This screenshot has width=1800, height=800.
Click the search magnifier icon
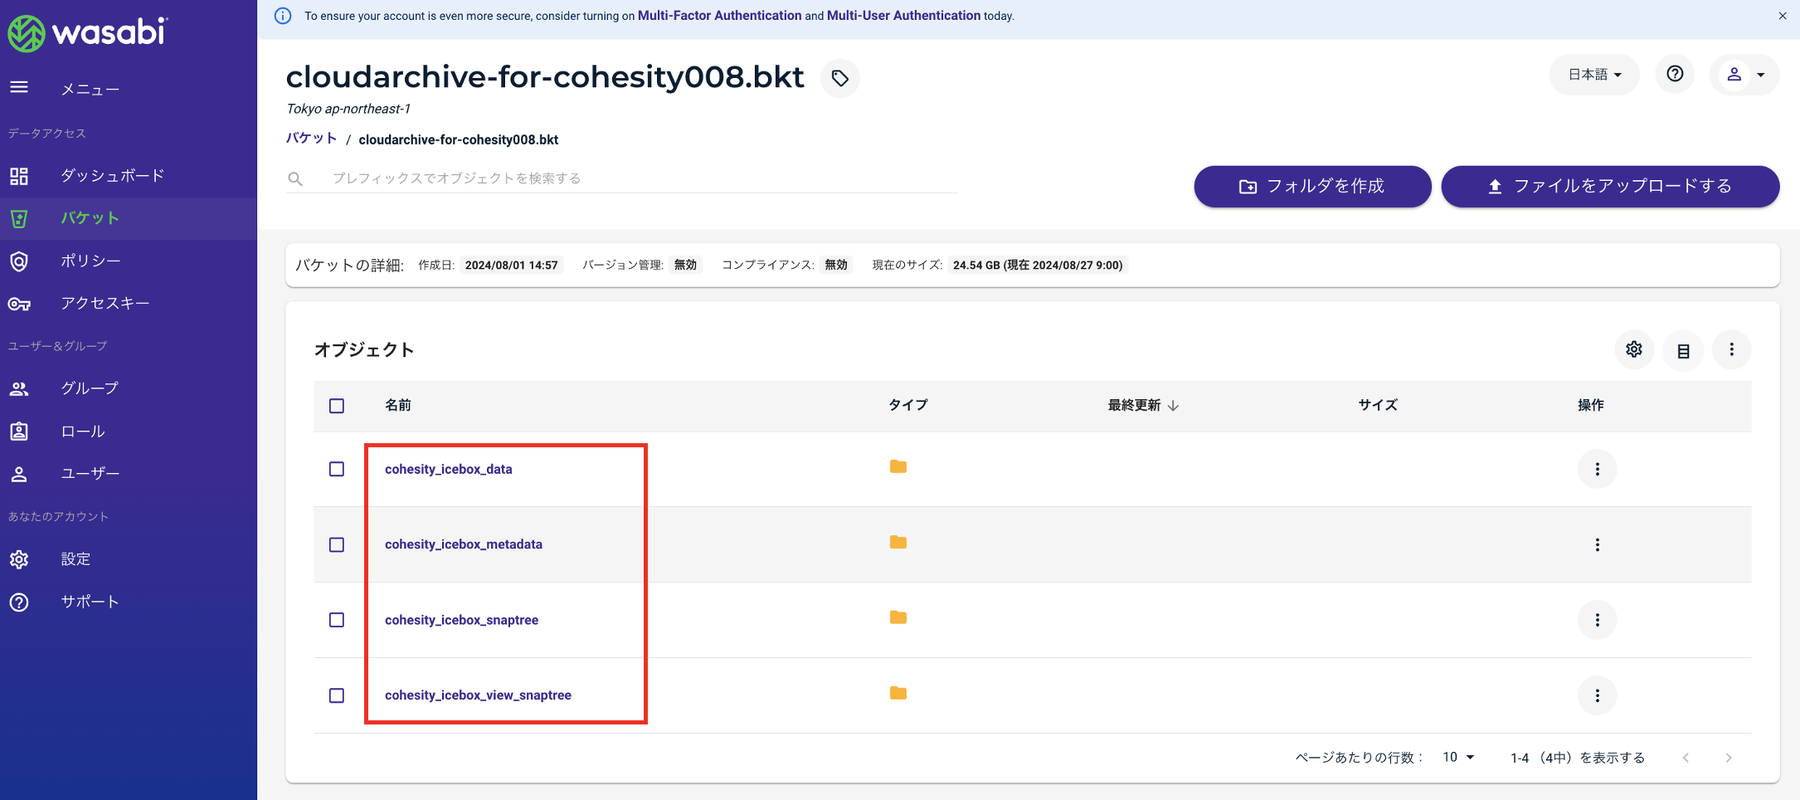[295, 179]
